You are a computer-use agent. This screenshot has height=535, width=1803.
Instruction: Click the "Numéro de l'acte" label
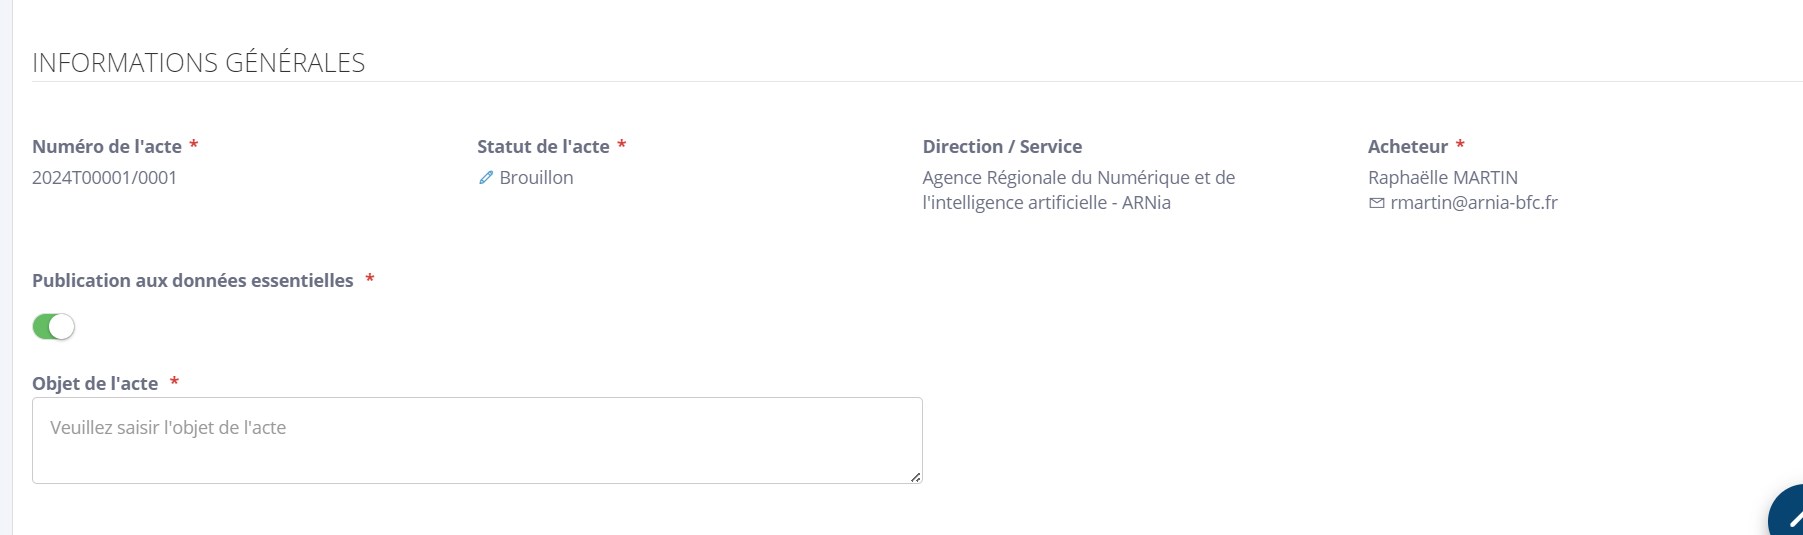[107, 147]
